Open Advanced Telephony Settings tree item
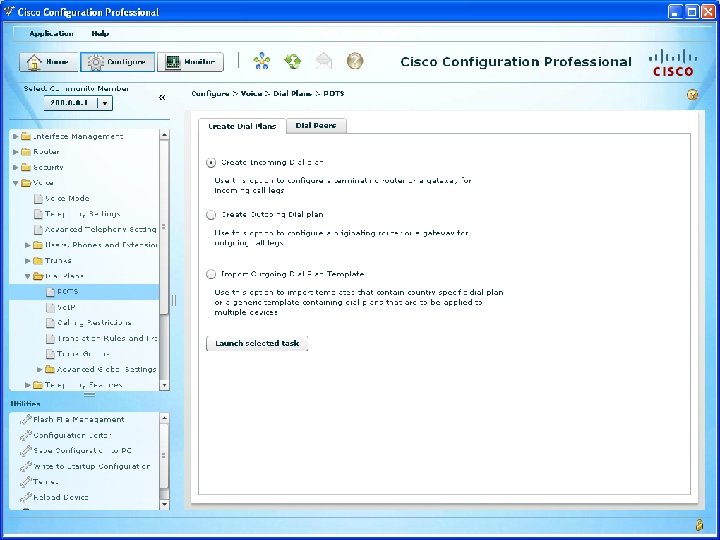 pyautogui.click(x=101, y=230)
